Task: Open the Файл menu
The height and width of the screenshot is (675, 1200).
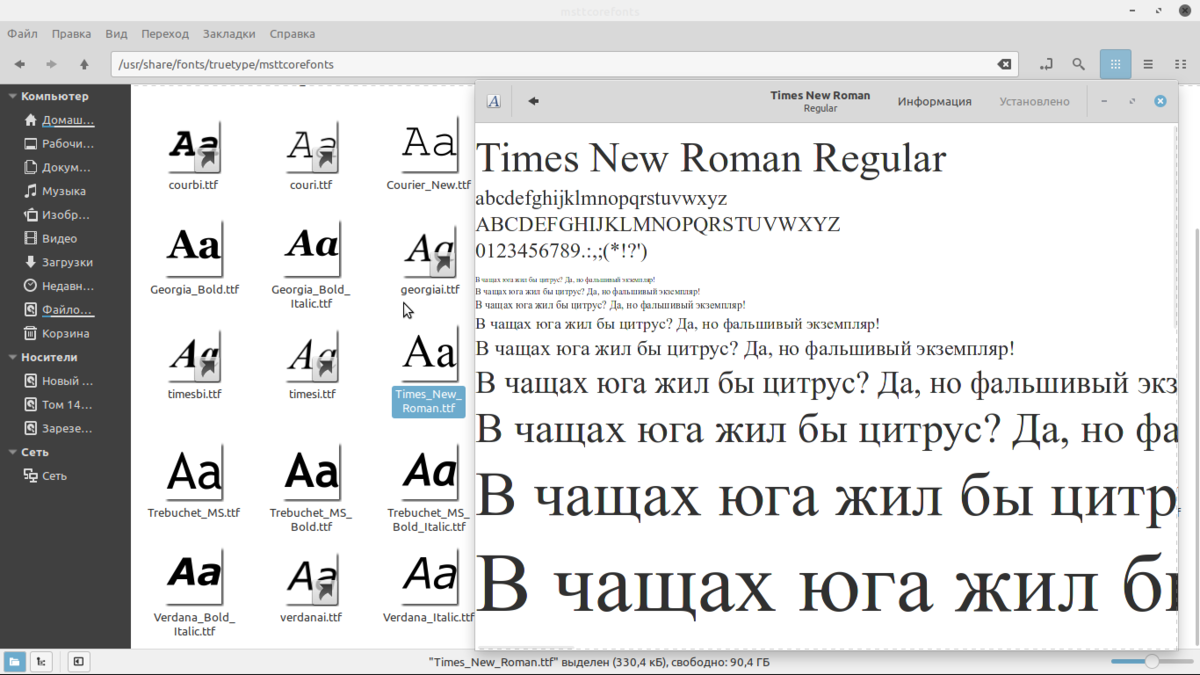Action: [x=22, y=34]
